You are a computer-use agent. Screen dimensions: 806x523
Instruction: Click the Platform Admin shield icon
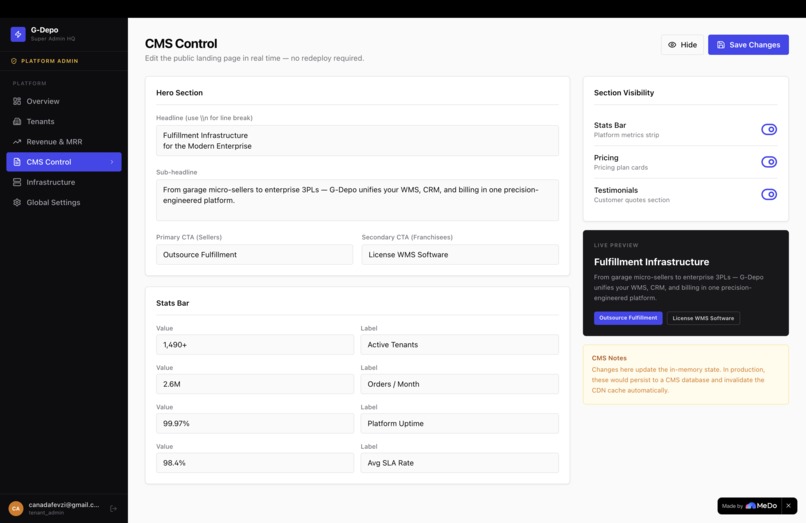point(14,61)
